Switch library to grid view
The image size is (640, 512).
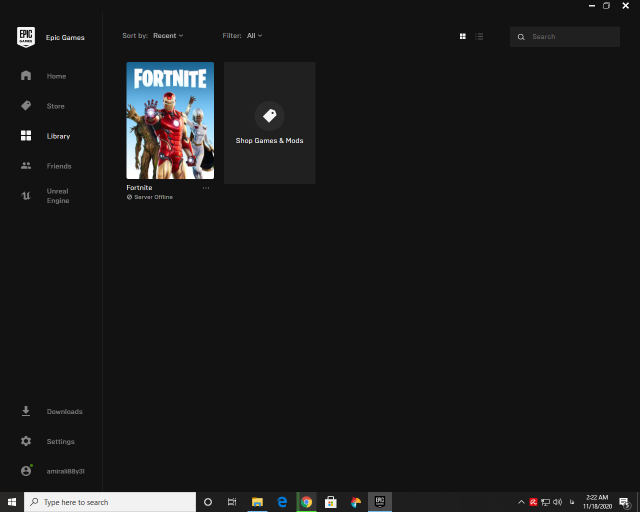[x=463, y=36]
